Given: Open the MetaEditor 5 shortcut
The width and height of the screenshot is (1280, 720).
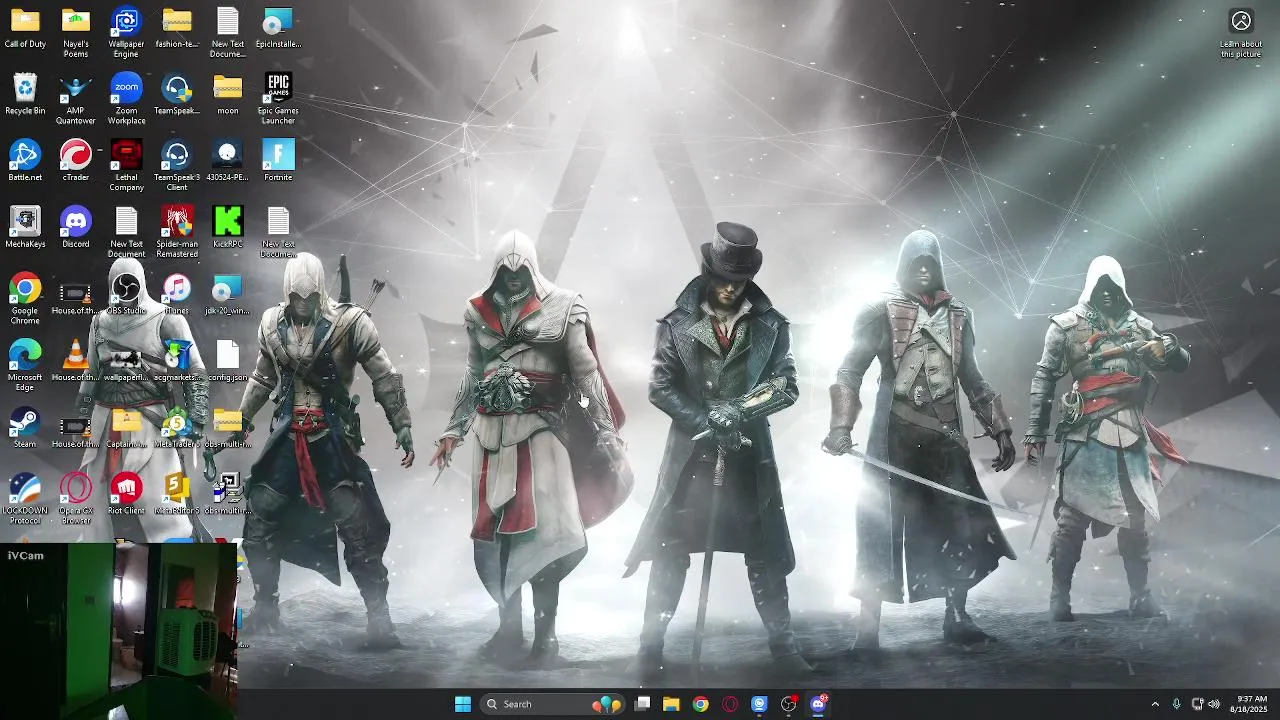Looking at the screenshot, I should pos(177,494).
